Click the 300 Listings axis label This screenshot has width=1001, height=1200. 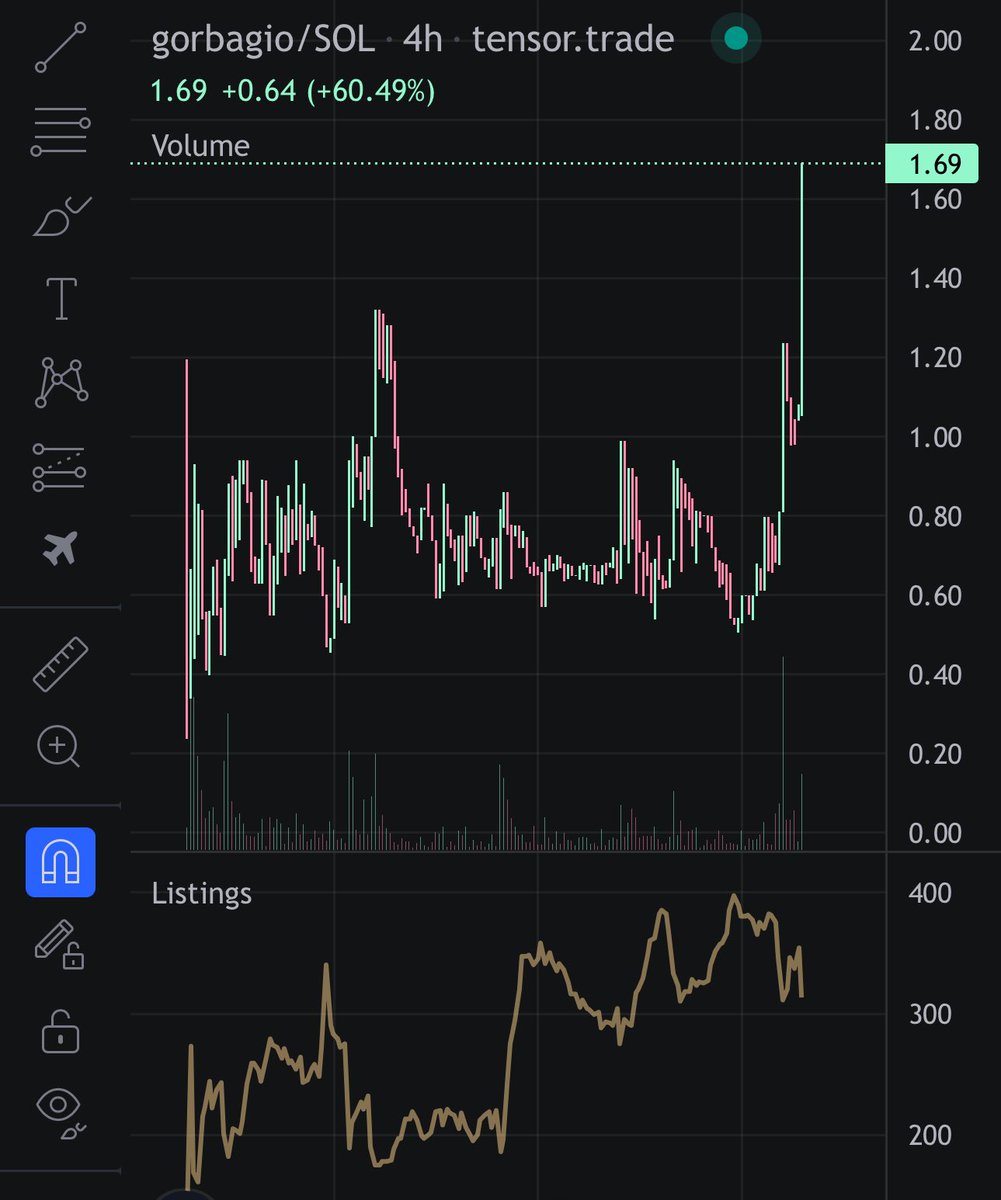click(930, 1014)
